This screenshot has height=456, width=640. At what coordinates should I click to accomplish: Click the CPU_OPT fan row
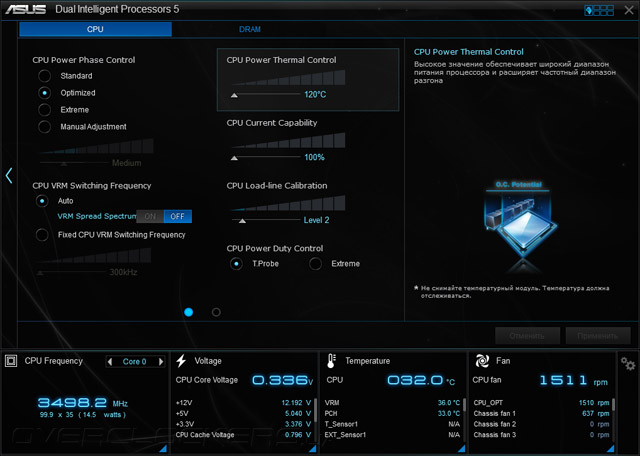(541, 403)
